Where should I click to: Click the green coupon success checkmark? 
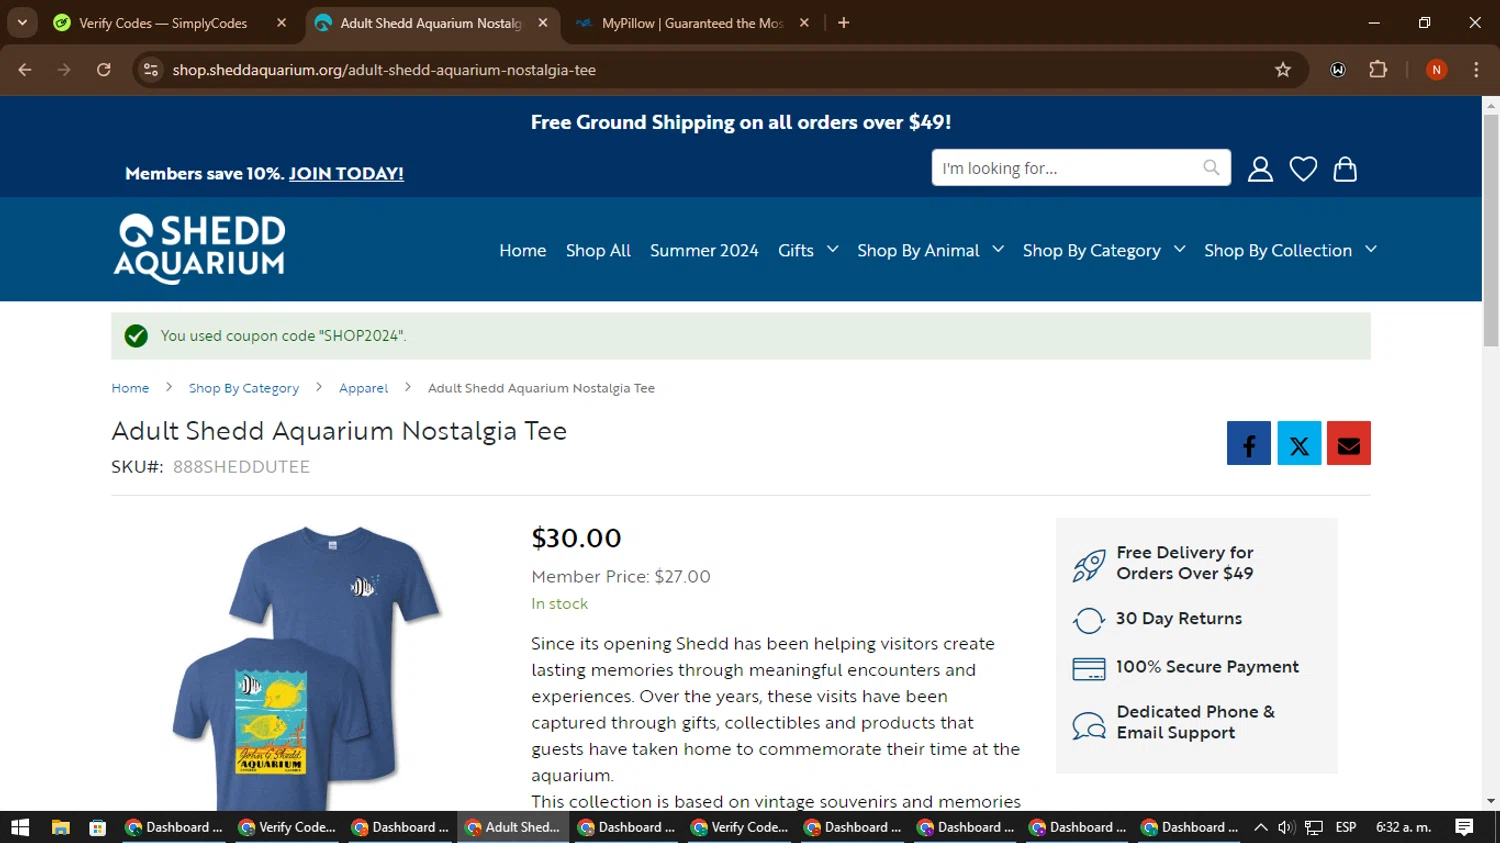[136, 336]
